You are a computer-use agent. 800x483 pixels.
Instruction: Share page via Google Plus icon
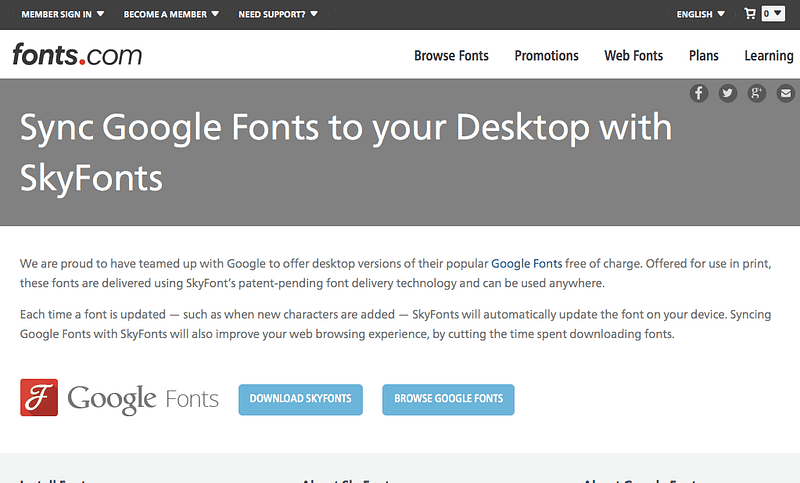757,93
